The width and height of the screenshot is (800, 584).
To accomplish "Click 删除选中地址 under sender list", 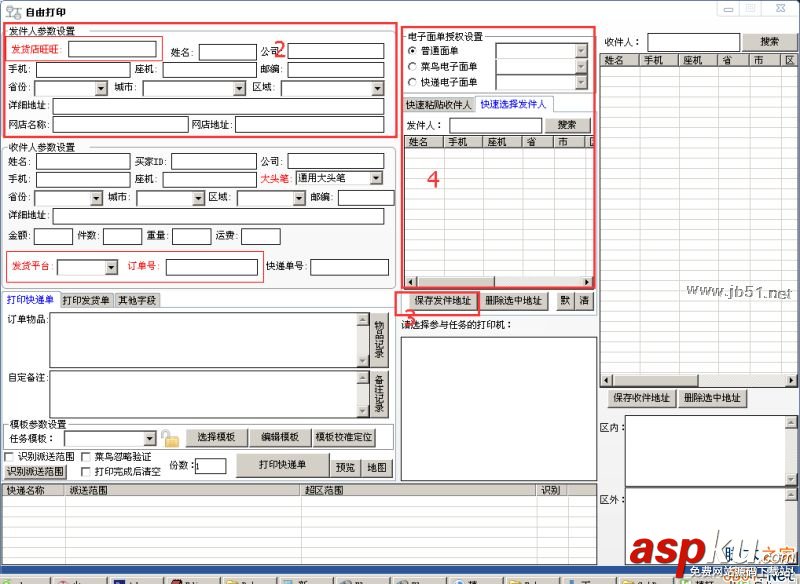I will 513,301.
